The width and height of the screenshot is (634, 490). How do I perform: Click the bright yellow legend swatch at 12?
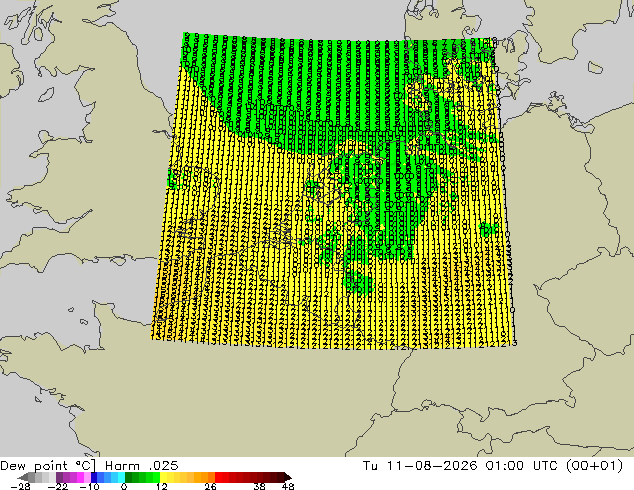tap(163, 477)
